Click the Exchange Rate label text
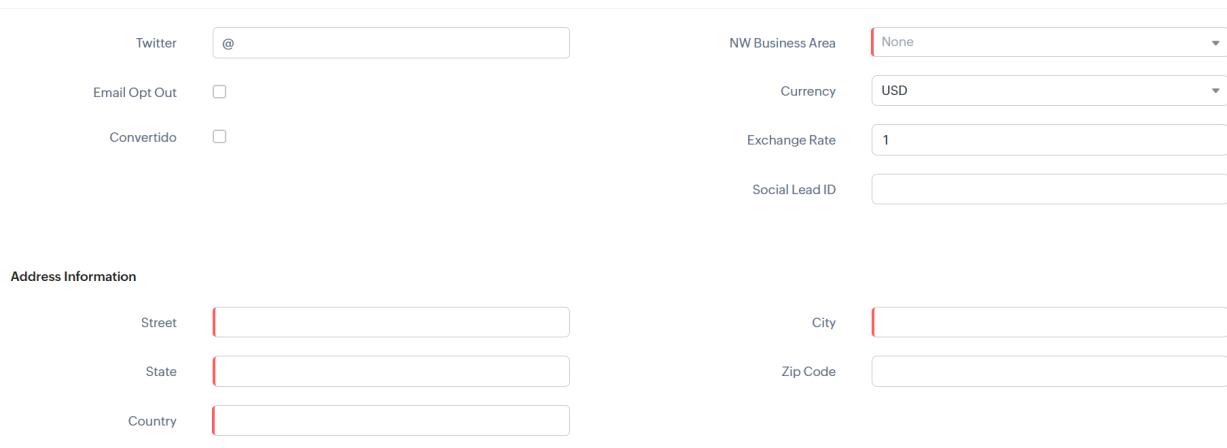Image resolution: width=1227 pixels, height=448 pixels. [791, 141]
